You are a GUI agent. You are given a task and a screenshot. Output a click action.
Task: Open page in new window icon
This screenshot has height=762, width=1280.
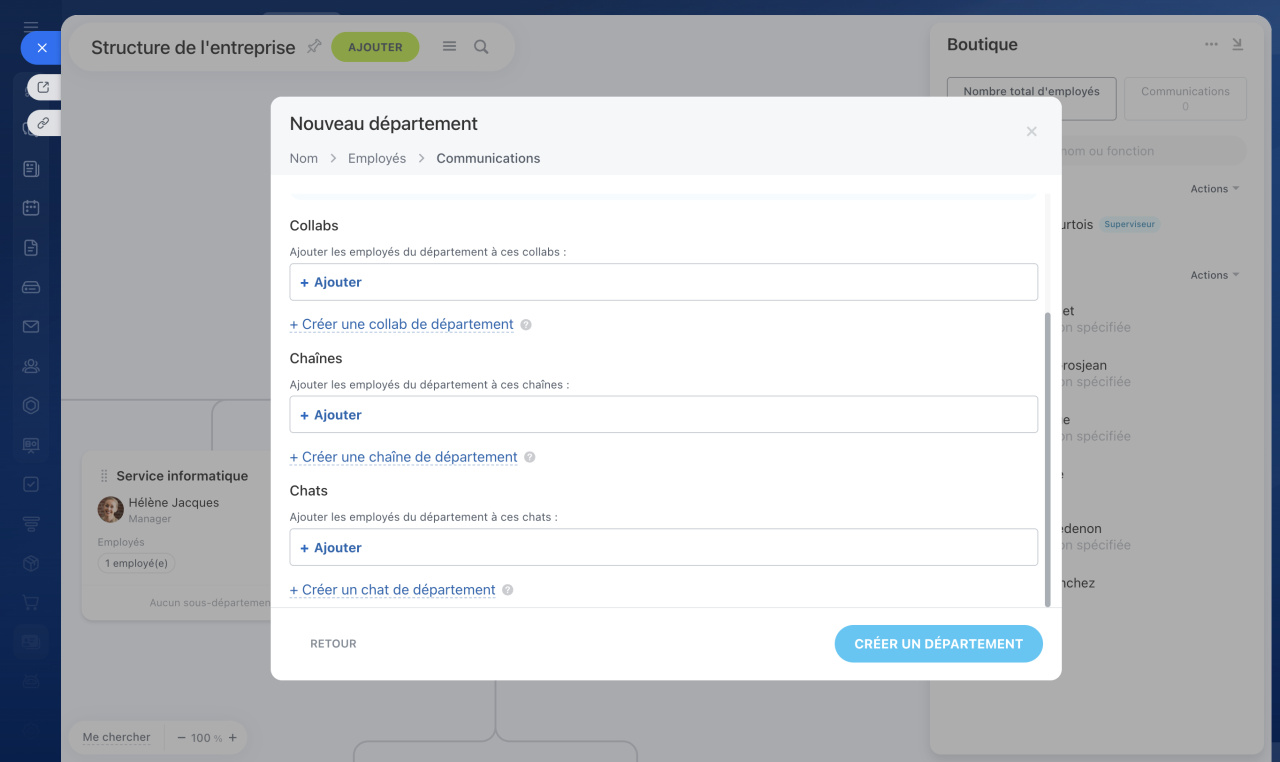coord(43,88)
